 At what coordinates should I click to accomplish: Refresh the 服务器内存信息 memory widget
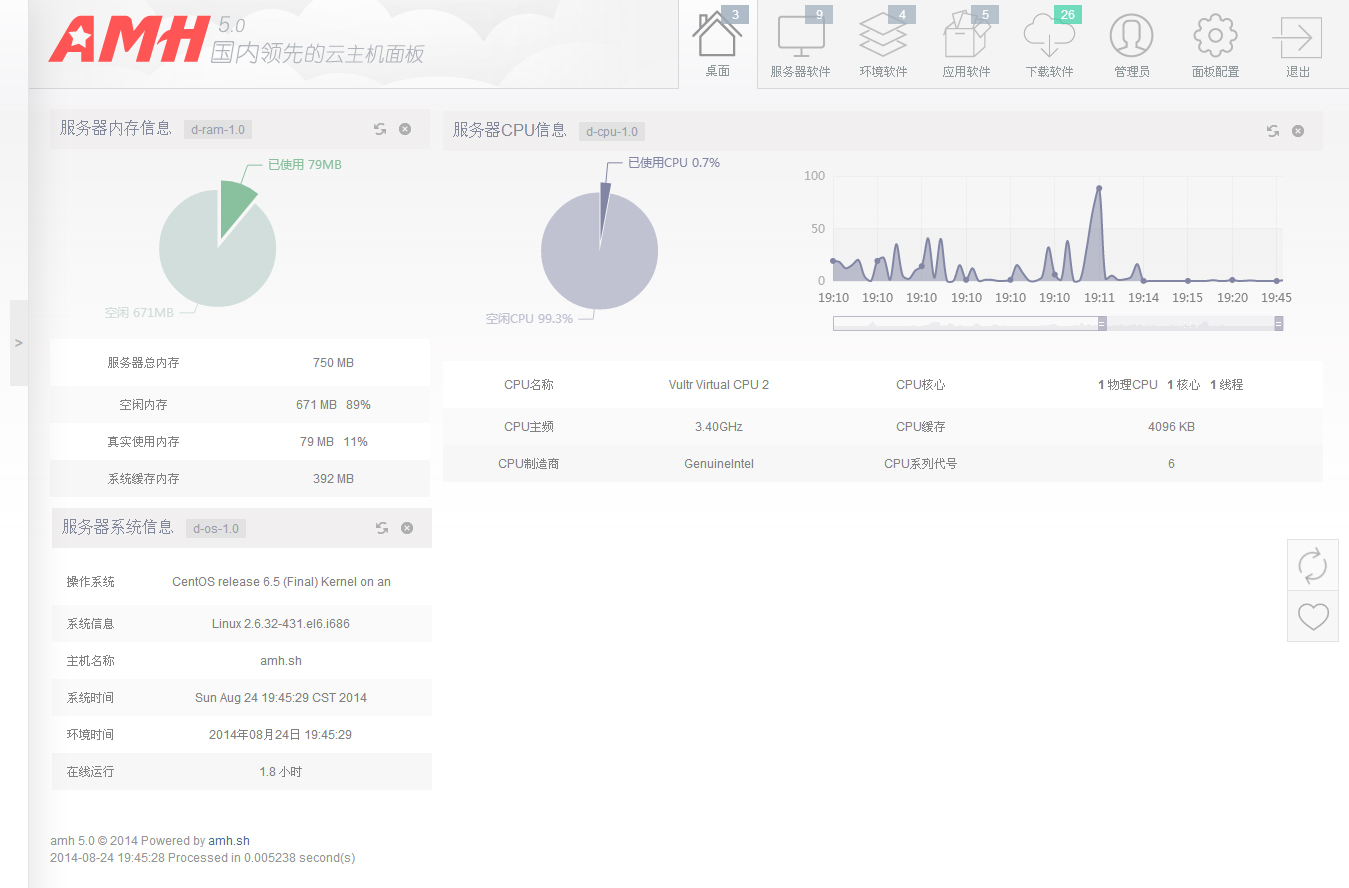pyautogui.click(x=379, y=129)
